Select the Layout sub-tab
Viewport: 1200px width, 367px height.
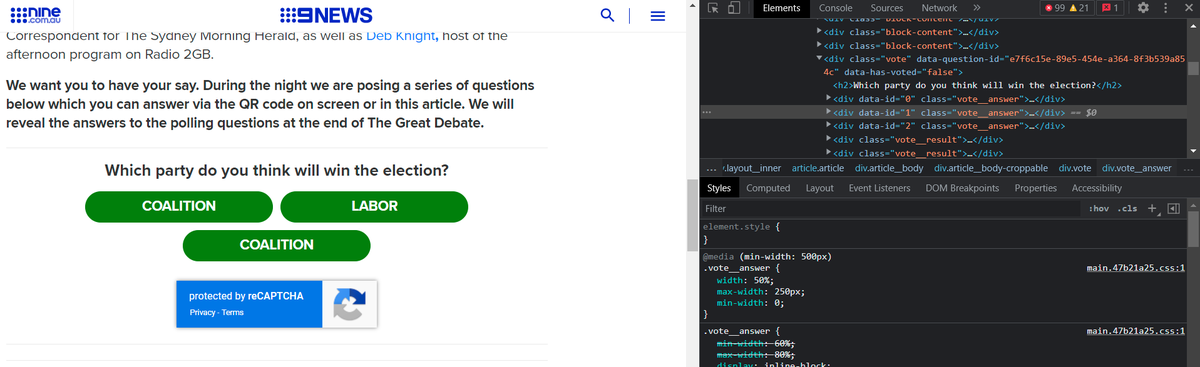point(819,188)
